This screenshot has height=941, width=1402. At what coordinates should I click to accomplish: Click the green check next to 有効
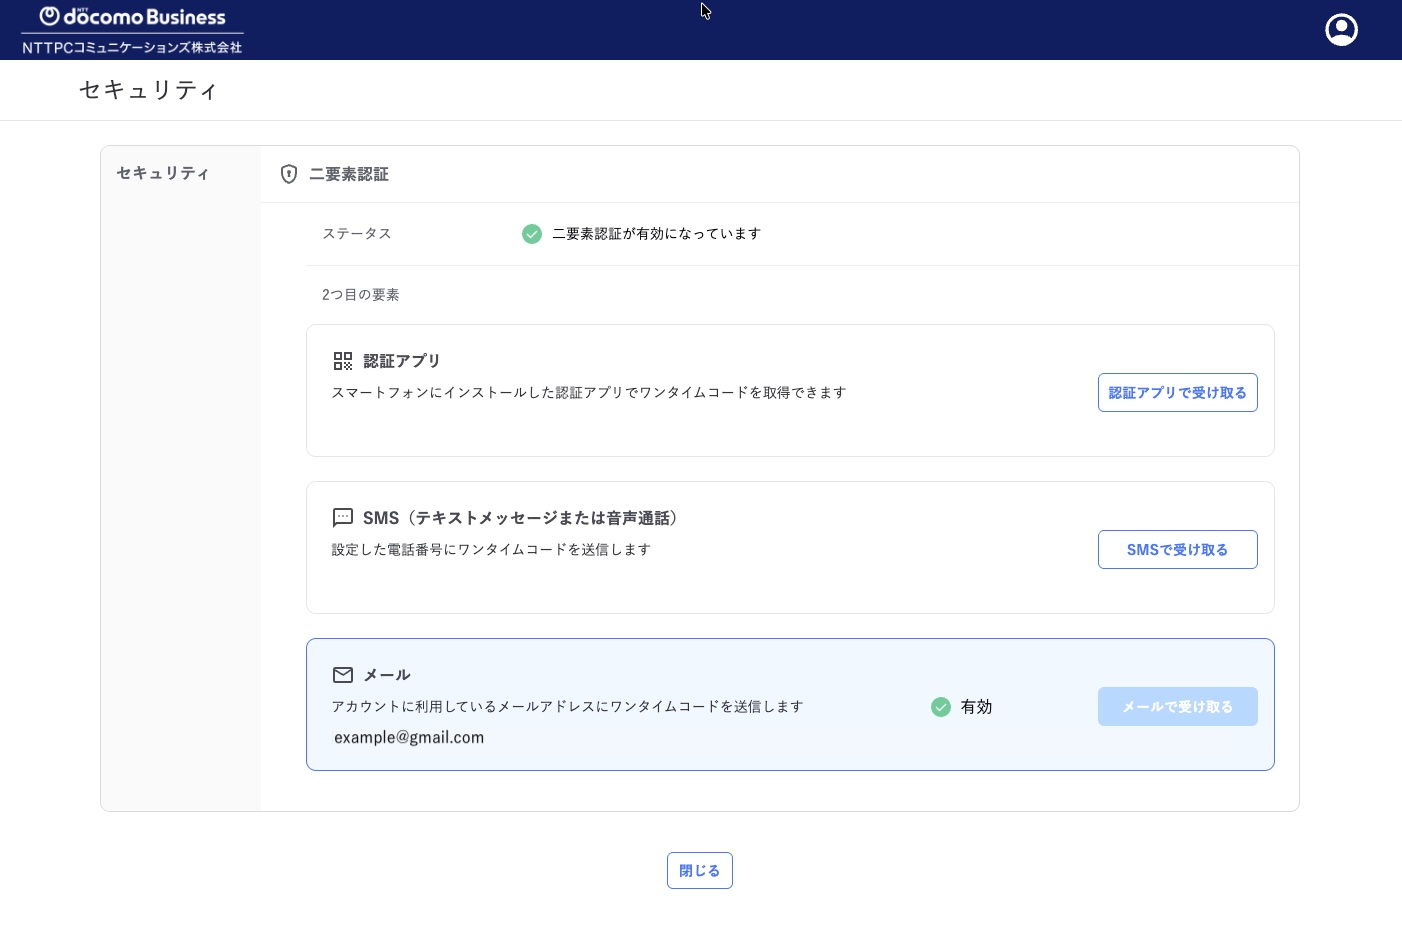[x=941, y=707]
